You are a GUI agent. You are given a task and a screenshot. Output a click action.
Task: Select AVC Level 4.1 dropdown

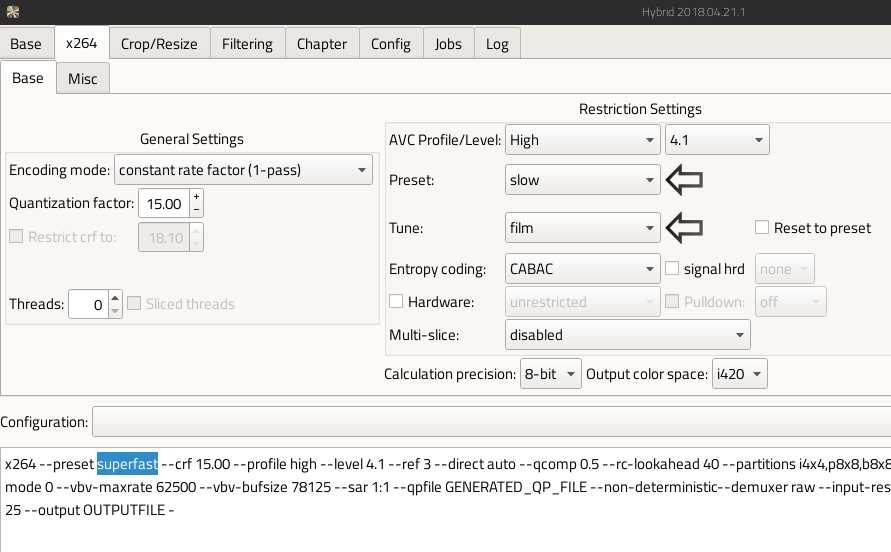pos(716,141)
